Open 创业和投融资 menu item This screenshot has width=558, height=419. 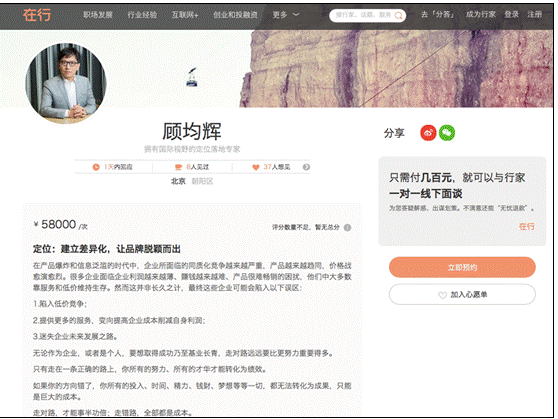point(235,15)
